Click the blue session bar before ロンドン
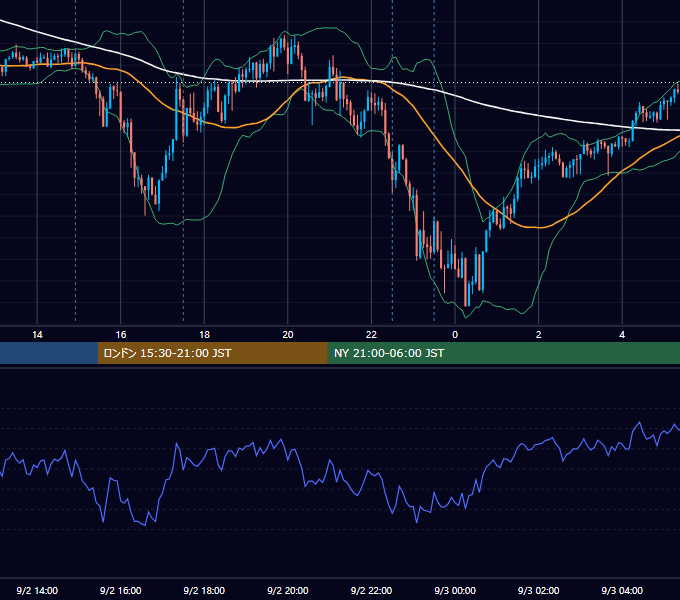 click(49, 353)
